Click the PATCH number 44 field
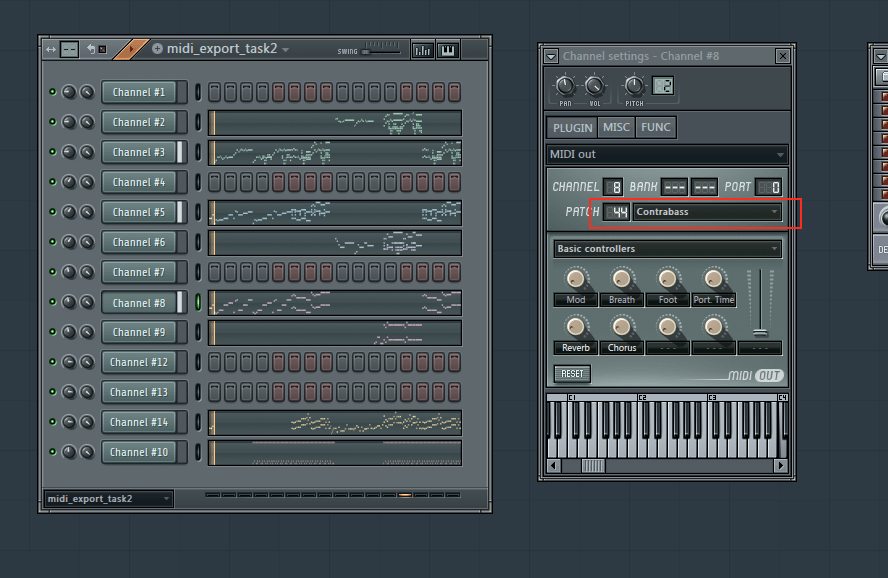 point(616,212)
